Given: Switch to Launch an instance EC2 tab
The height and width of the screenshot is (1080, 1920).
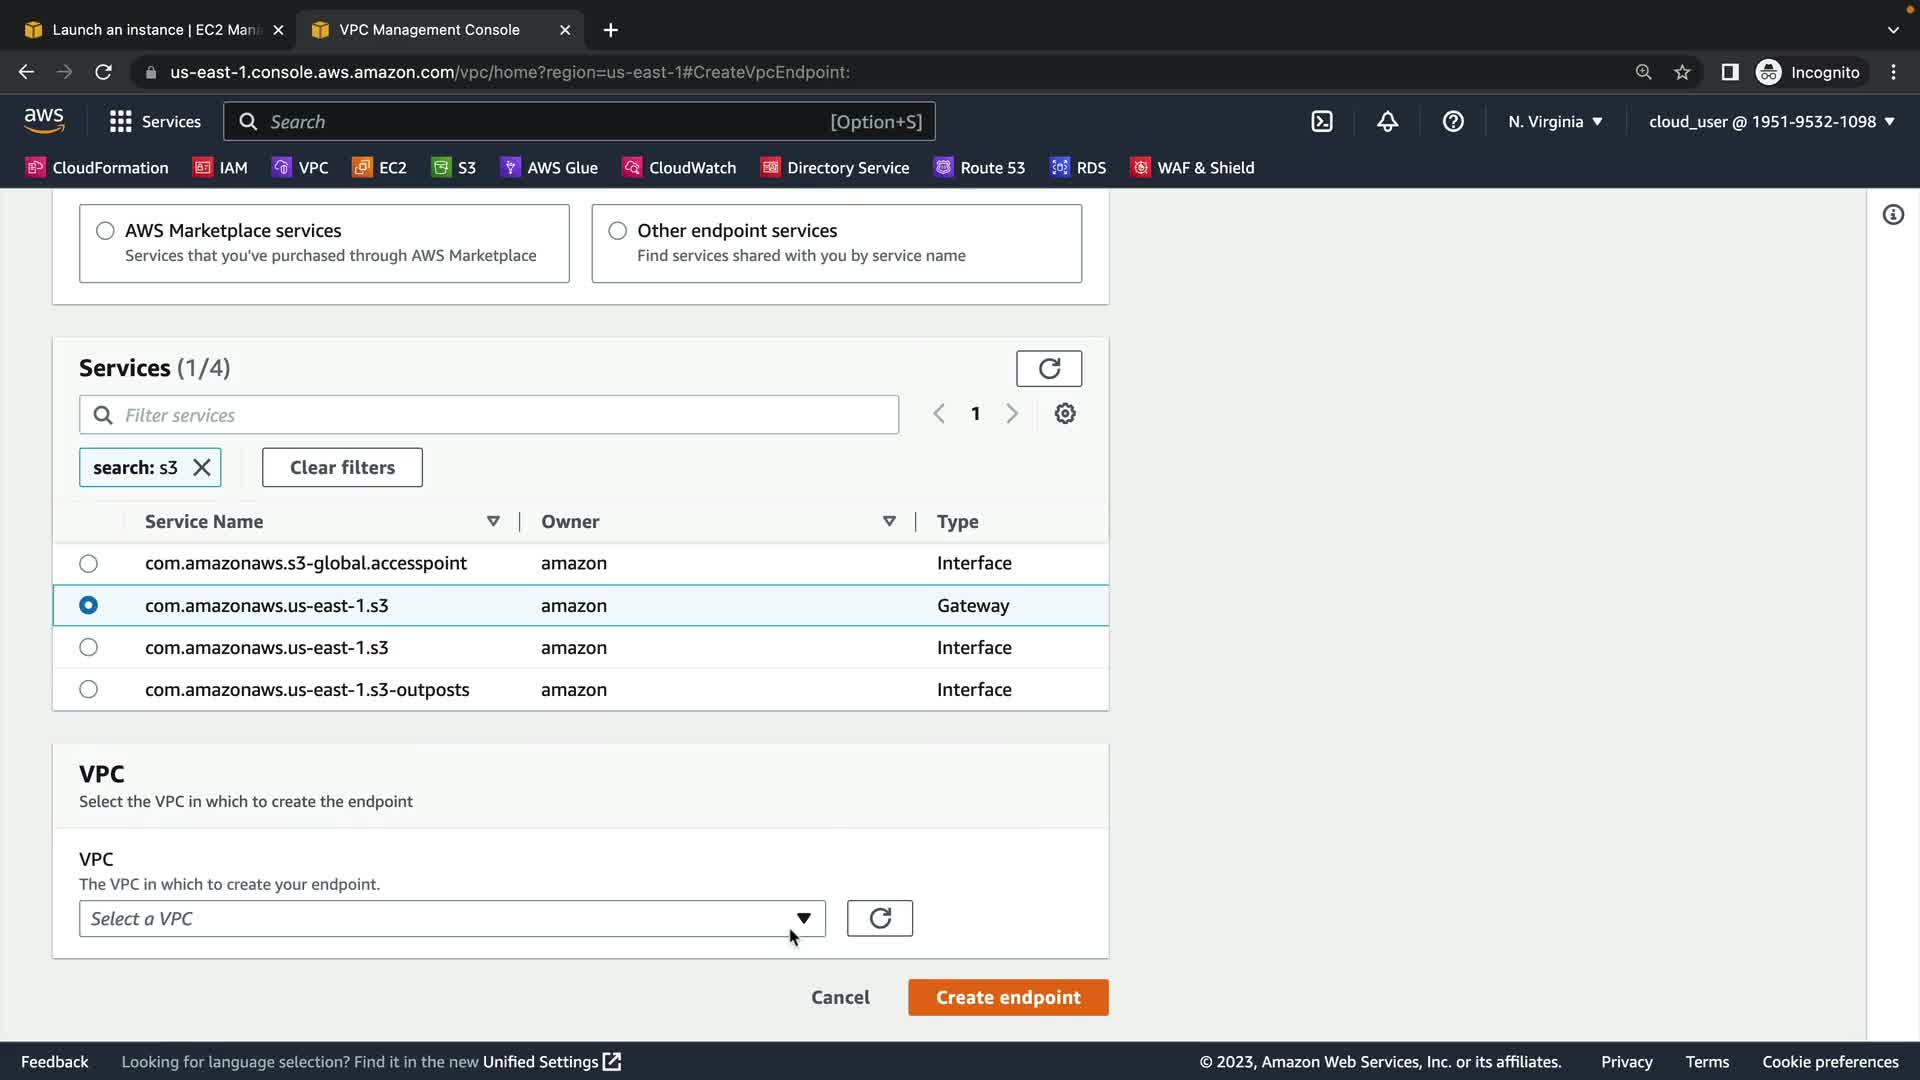Looking at the screenshot, I should click(x=155, y=30).
